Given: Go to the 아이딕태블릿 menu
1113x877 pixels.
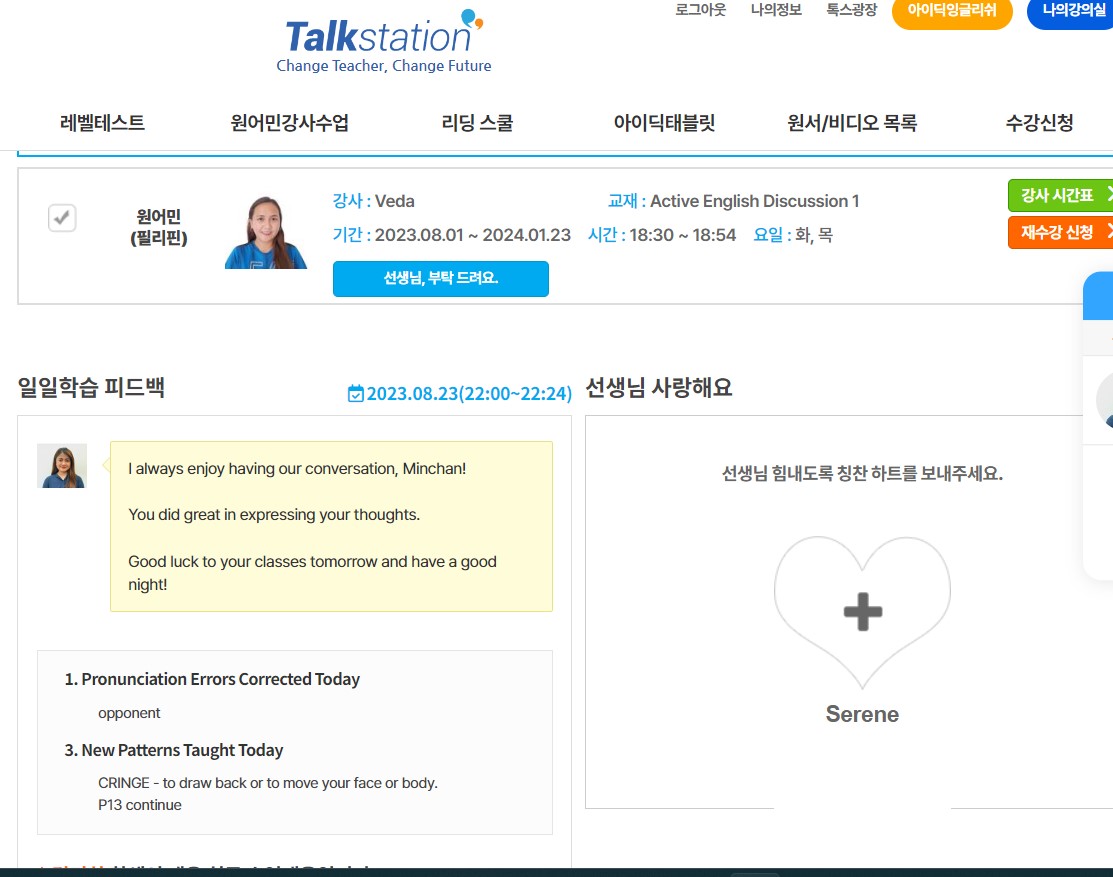Looking at the screenshot, I should pos(664,123).
